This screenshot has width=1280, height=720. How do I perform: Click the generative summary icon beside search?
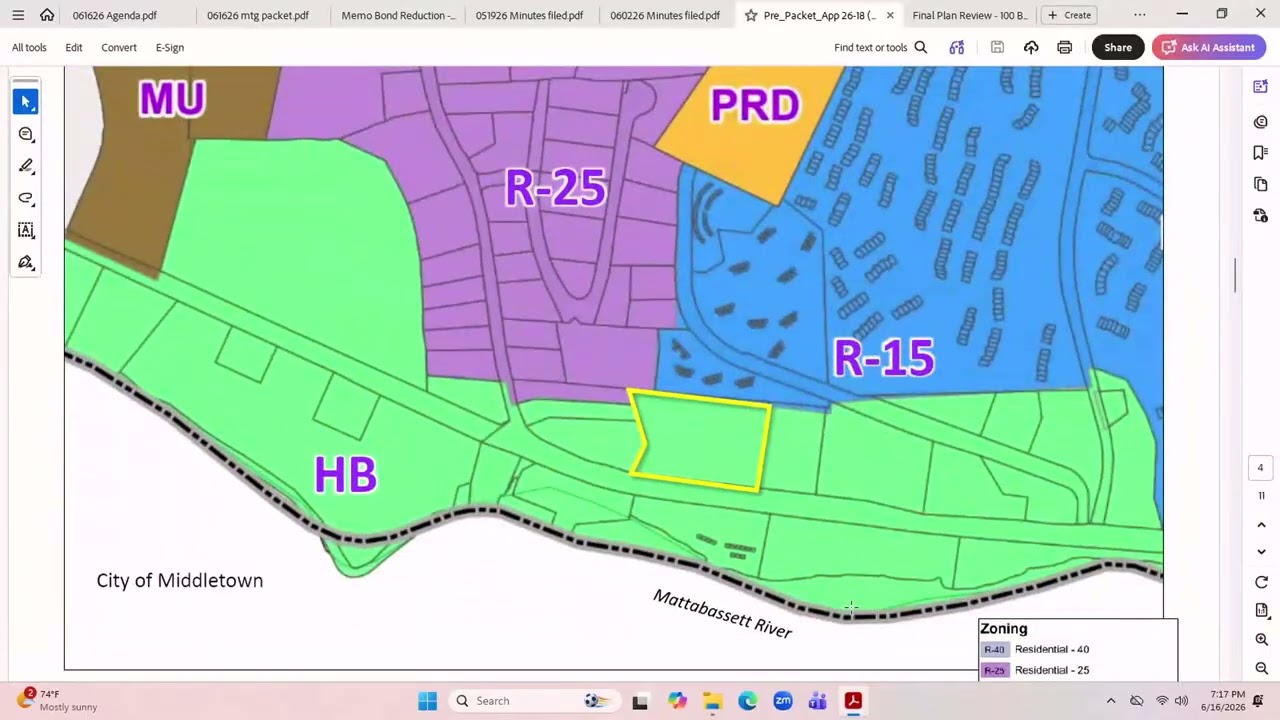(x=957, y=47)
